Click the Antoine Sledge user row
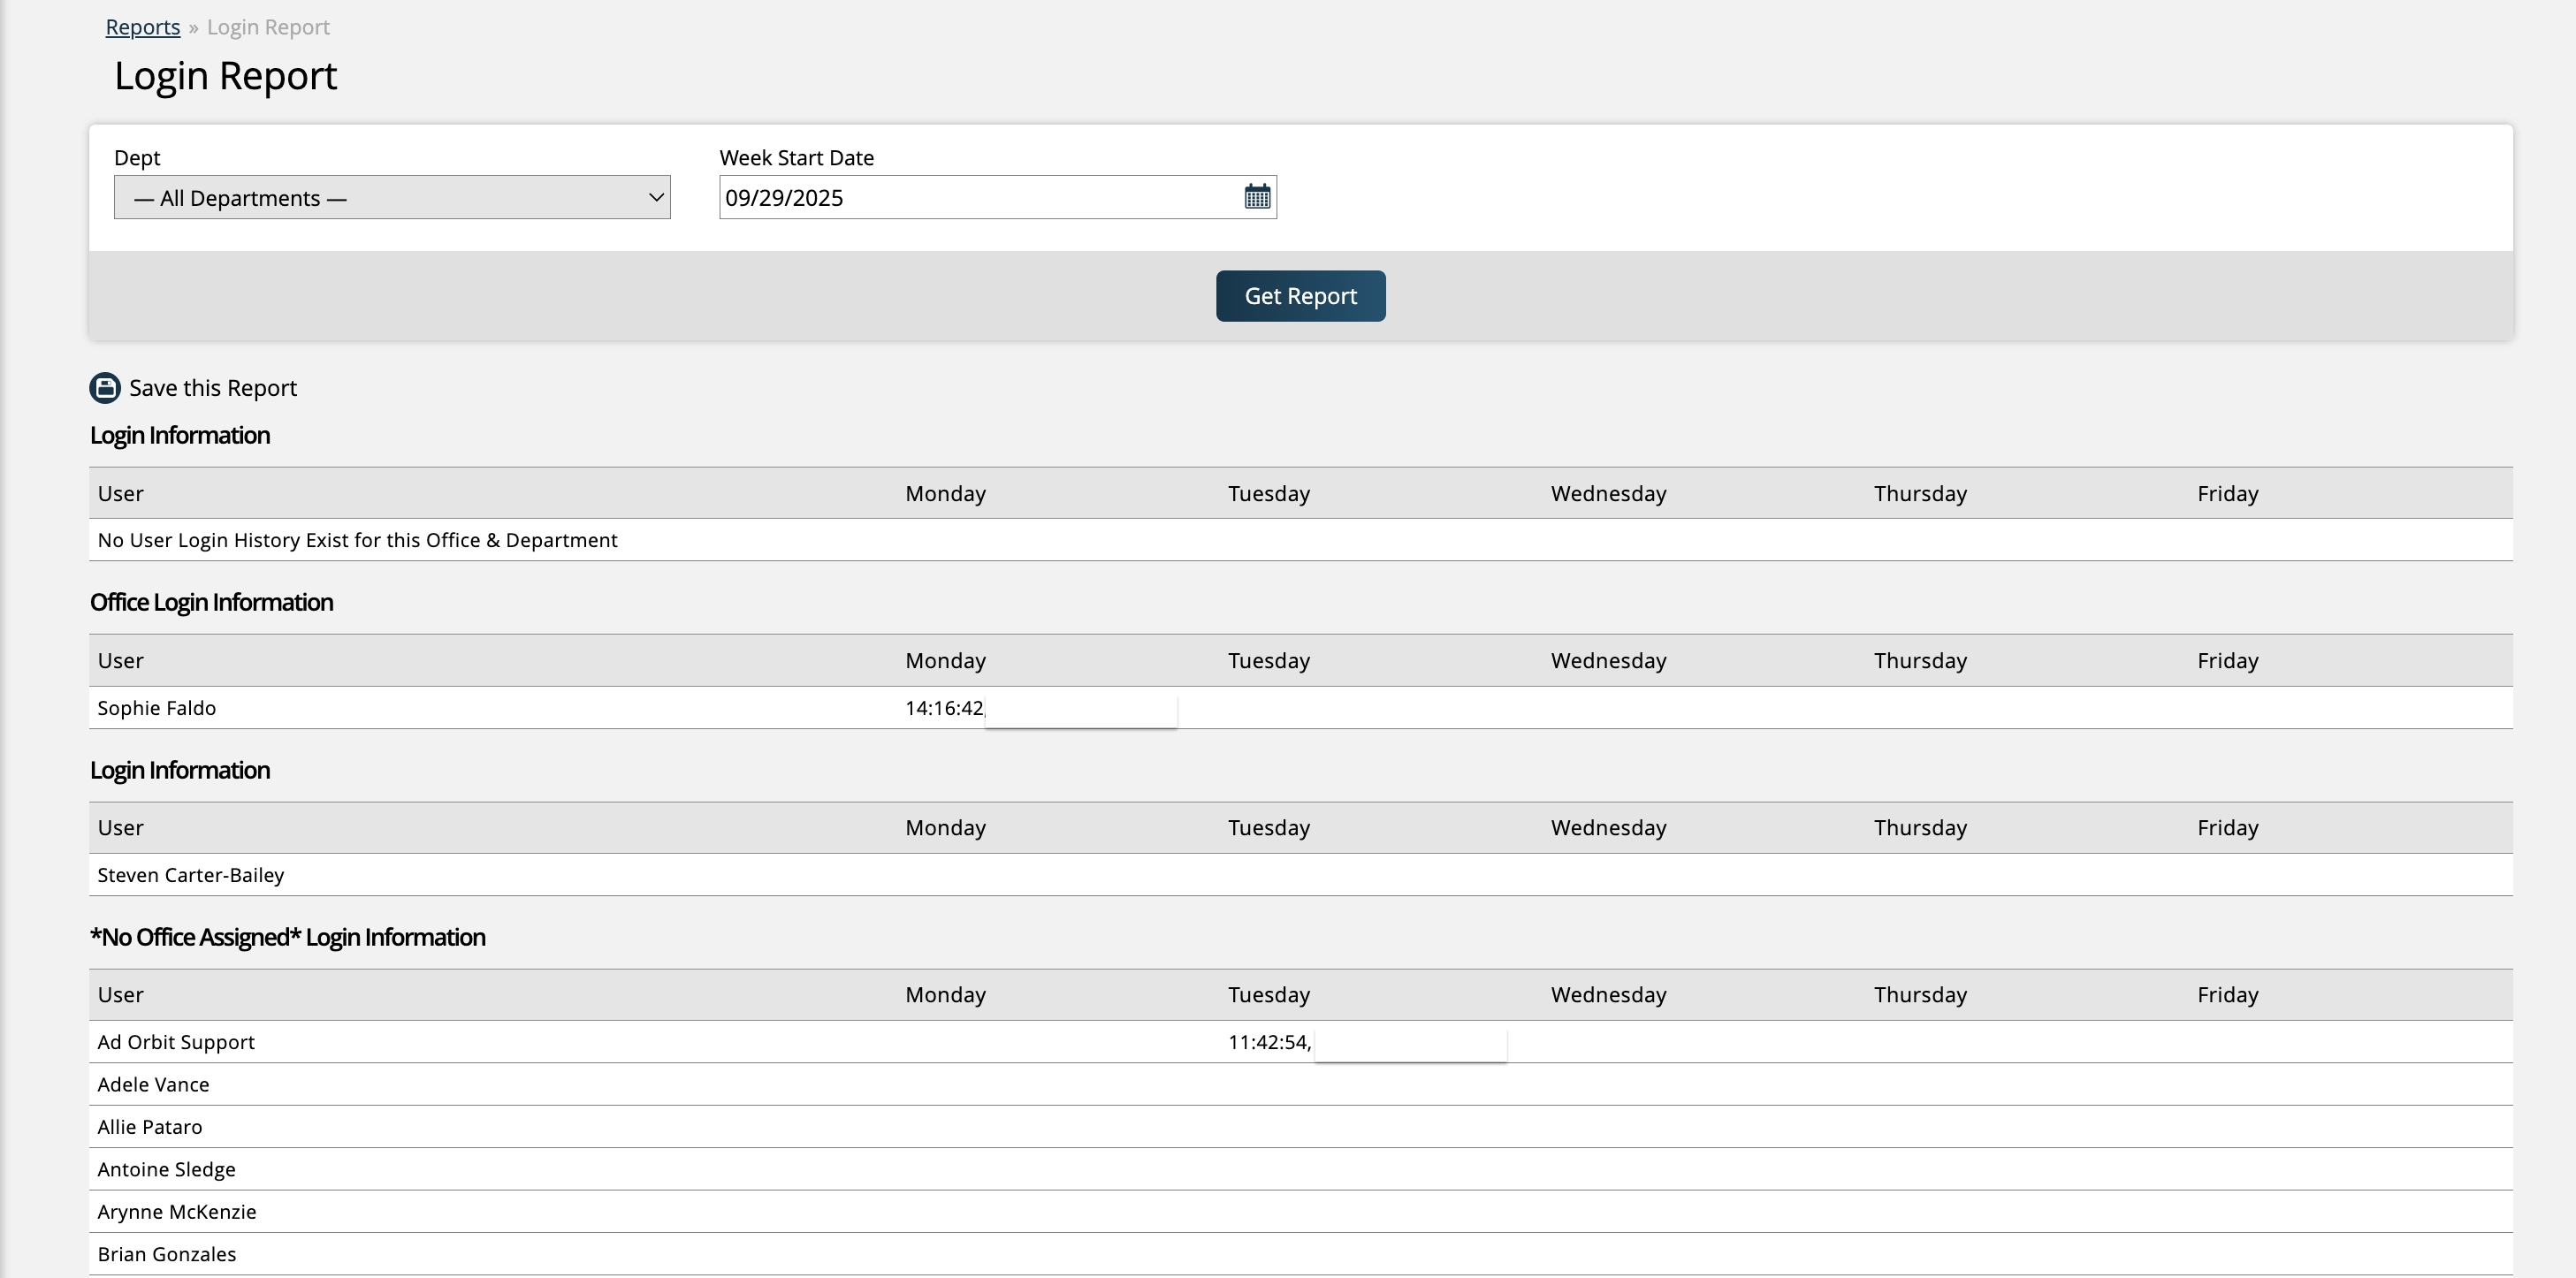 (x=166, y=1169)
